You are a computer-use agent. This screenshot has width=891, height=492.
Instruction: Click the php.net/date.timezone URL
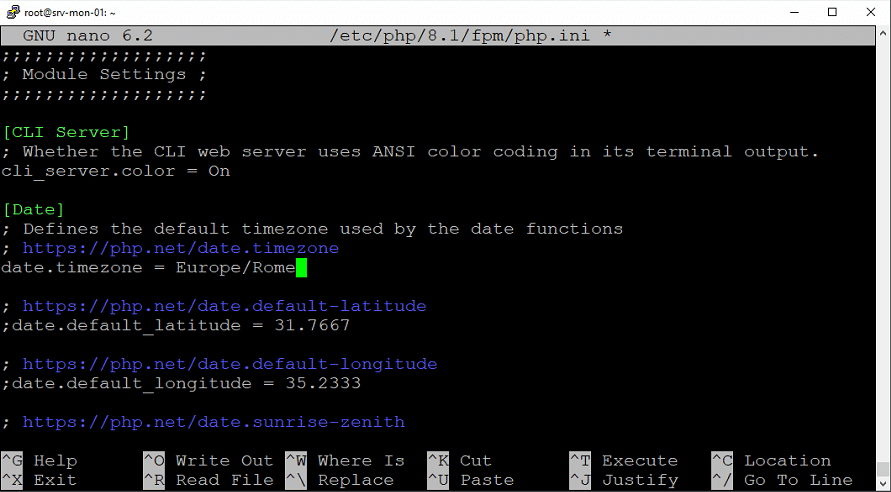point(181,248)
